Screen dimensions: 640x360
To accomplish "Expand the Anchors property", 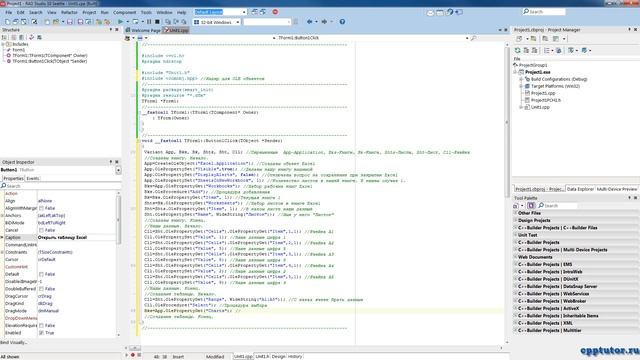I will point(2,216).
